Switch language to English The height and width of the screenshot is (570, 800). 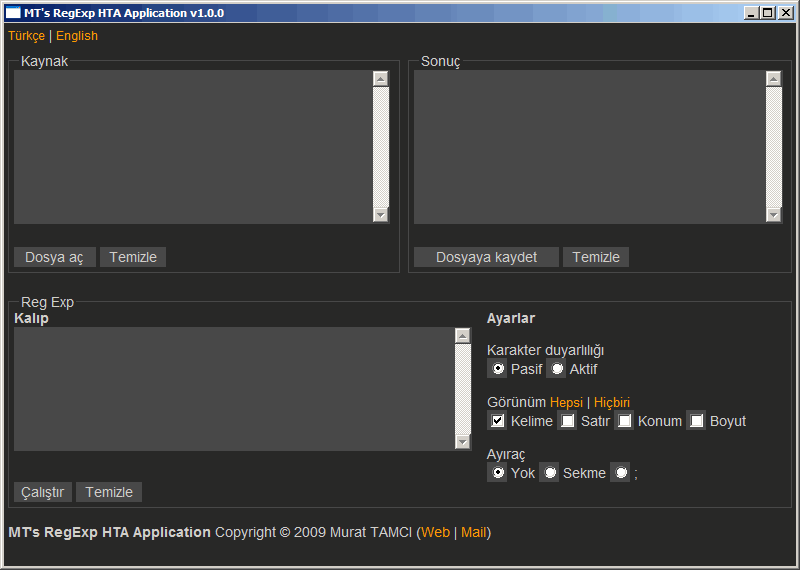(77, 36)
